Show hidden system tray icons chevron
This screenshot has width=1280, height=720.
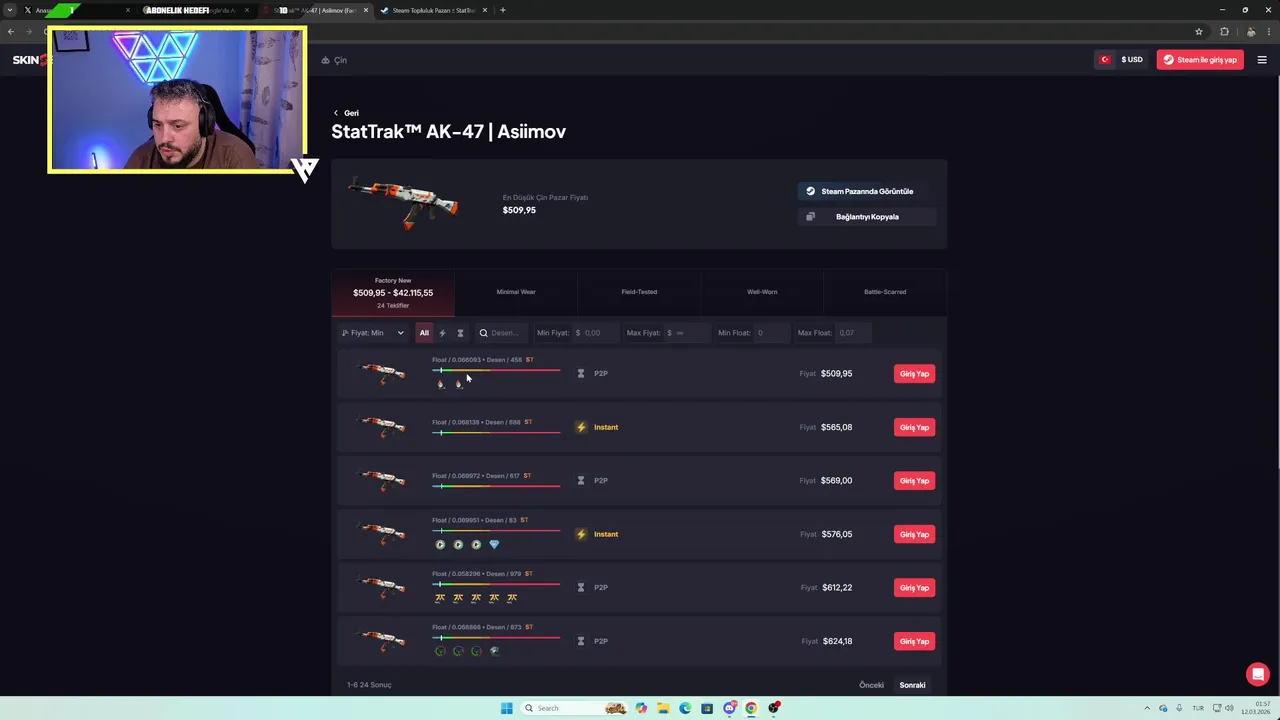1147,708
